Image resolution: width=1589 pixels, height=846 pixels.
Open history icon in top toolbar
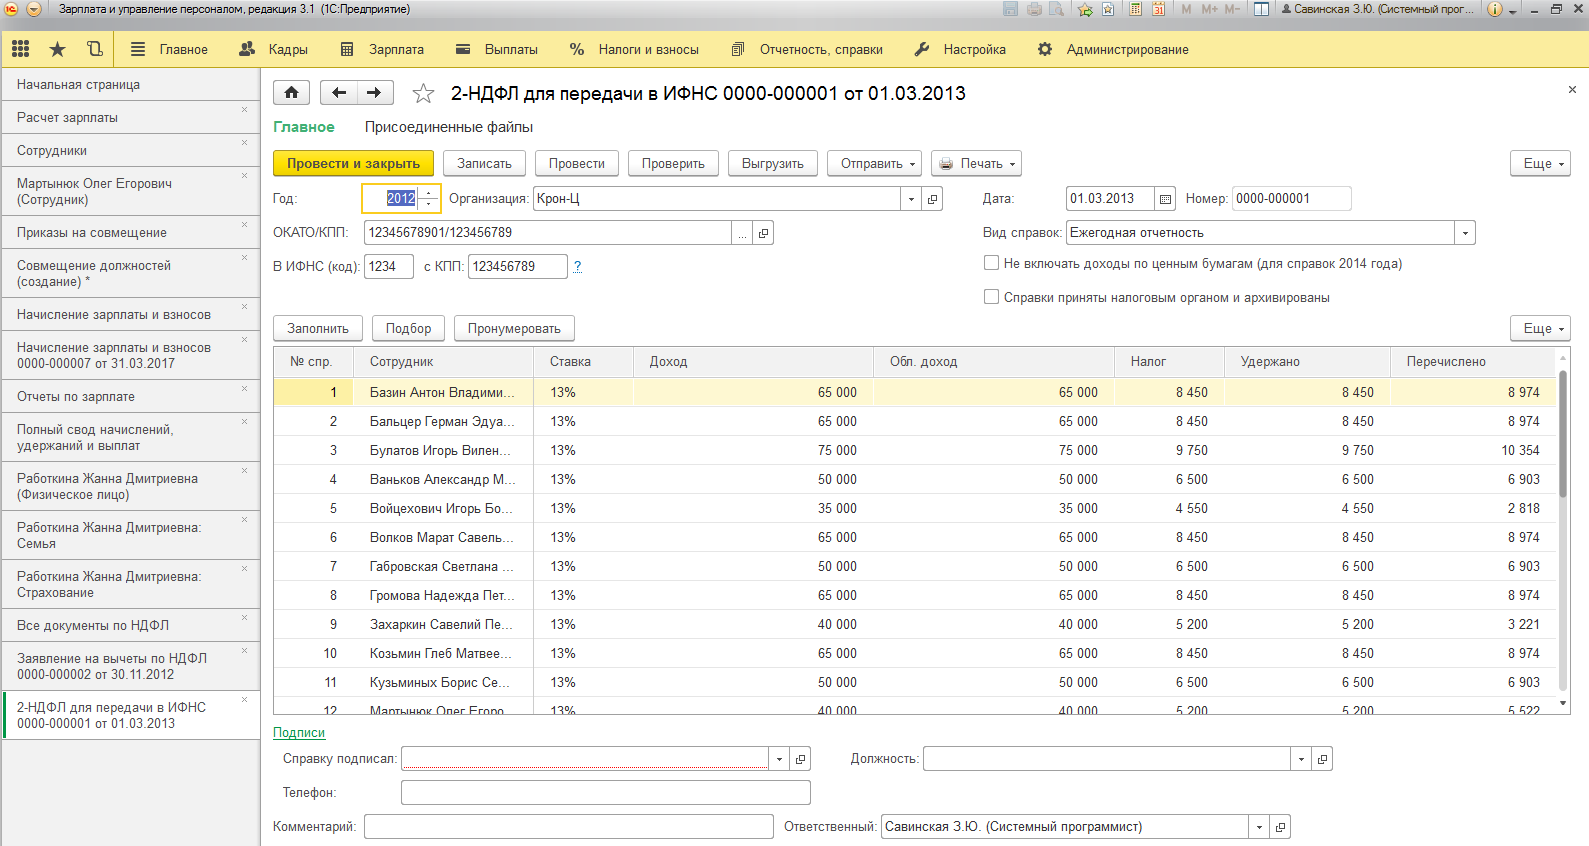[x=94, y=49]
